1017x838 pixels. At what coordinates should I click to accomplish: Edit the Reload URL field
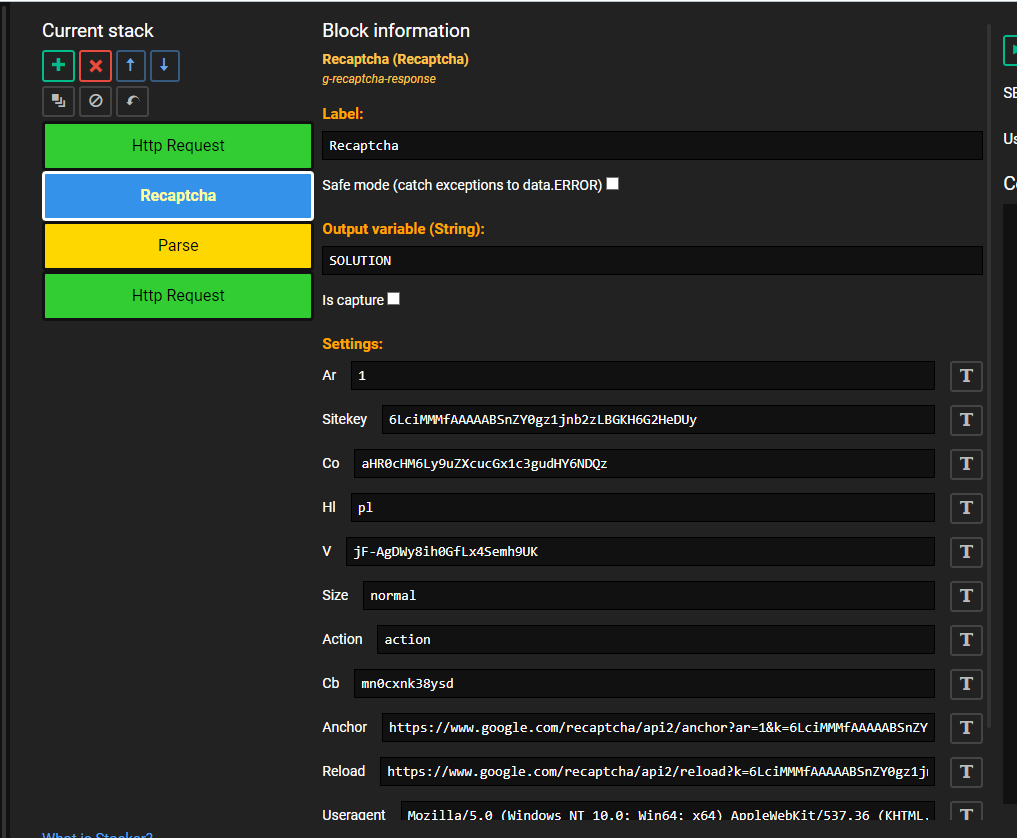[x=657, y=772]
